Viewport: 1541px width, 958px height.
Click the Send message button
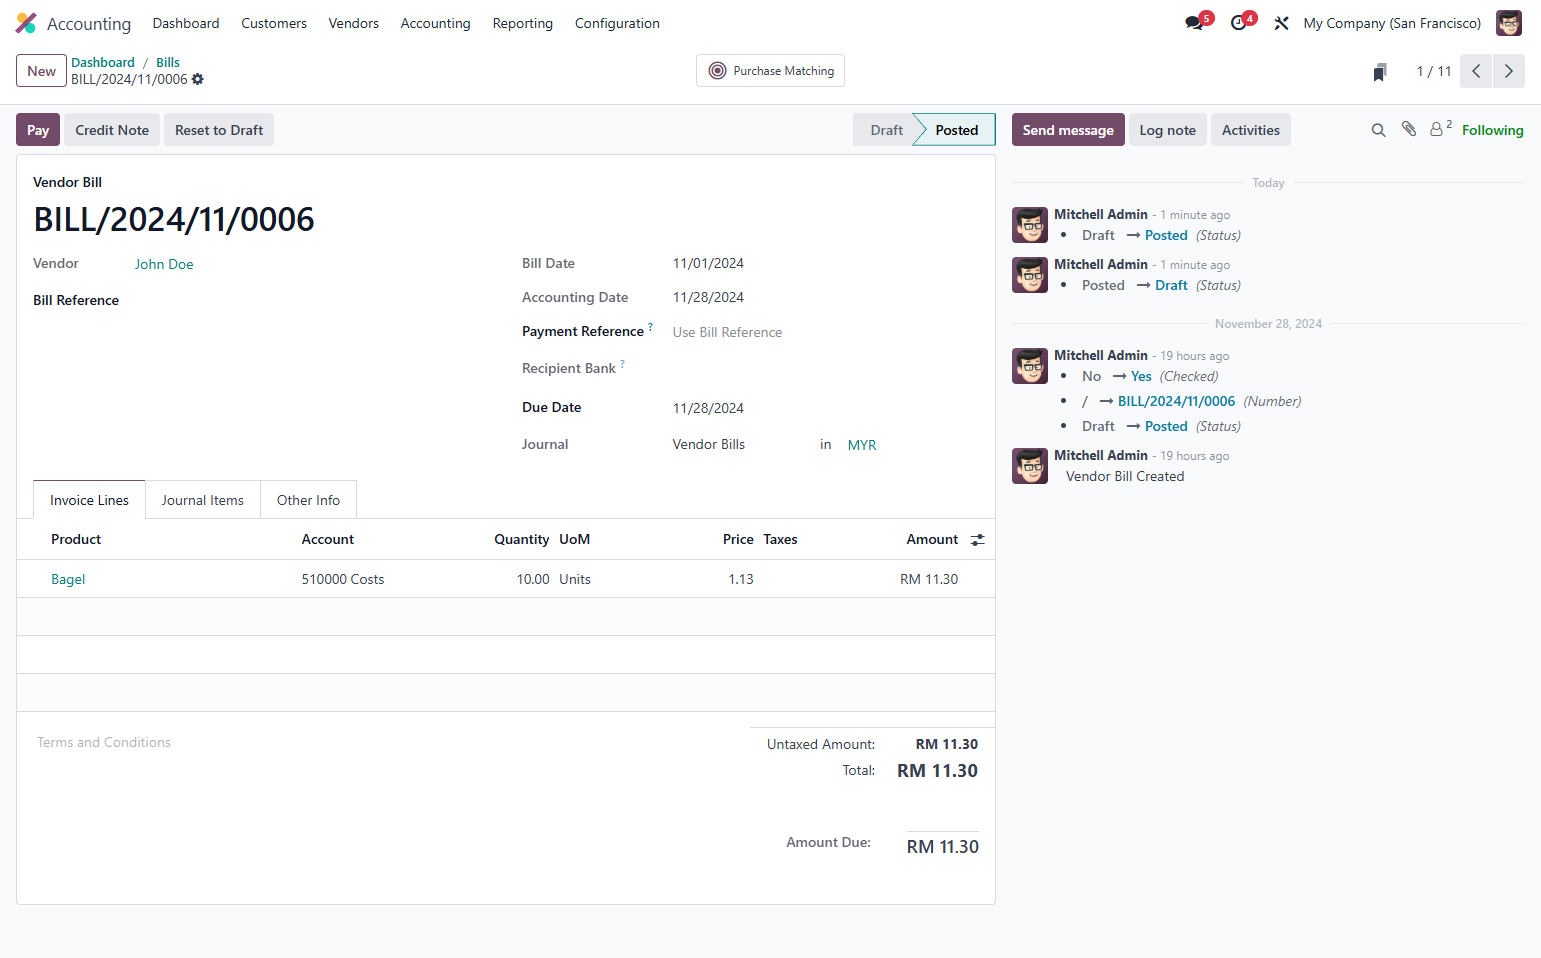(x=1068, y=130)
